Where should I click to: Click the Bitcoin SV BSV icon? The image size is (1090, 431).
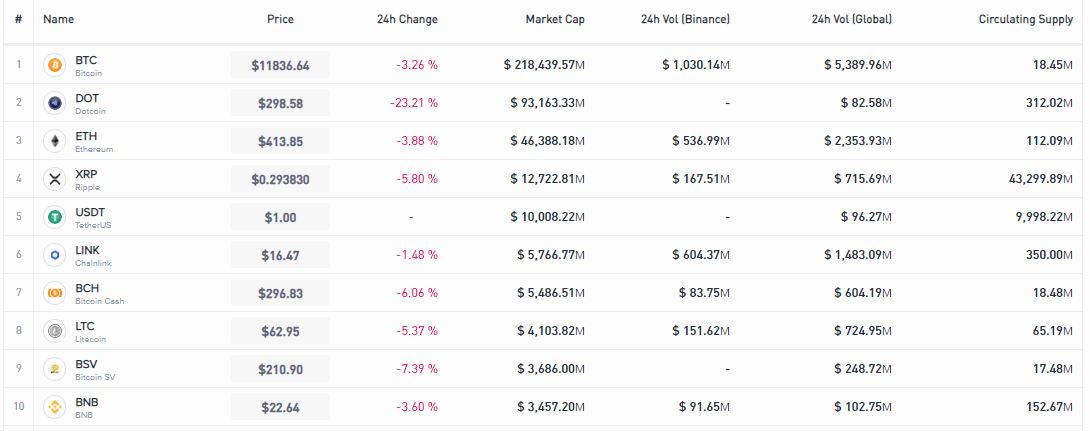click(54, 369)
